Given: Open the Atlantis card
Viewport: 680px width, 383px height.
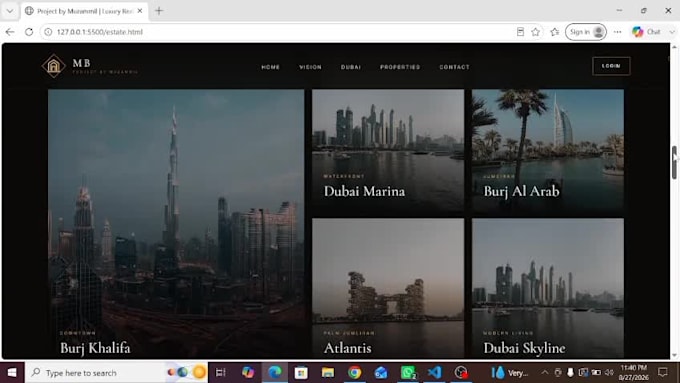Looking at the screenshot, I should (x=388, y=288).
